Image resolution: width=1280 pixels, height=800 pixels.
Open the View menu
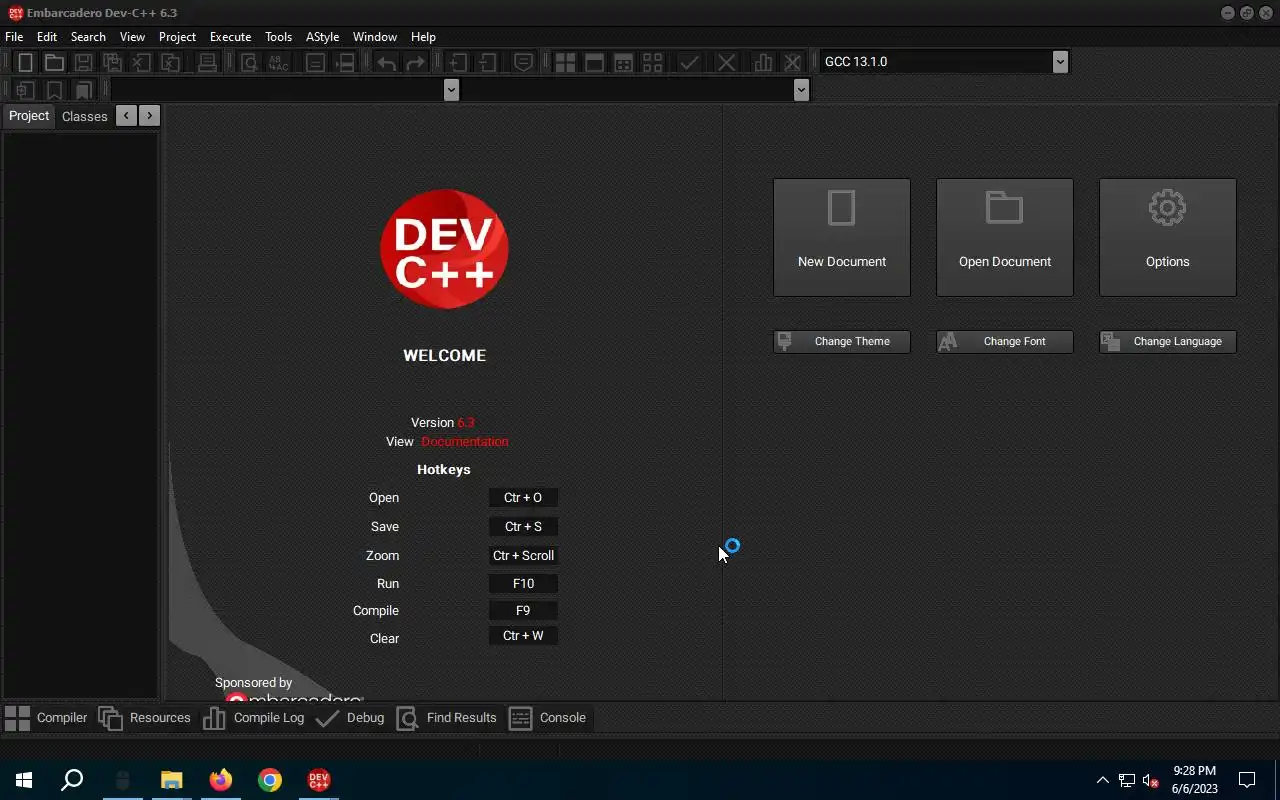tap(132, 37)
